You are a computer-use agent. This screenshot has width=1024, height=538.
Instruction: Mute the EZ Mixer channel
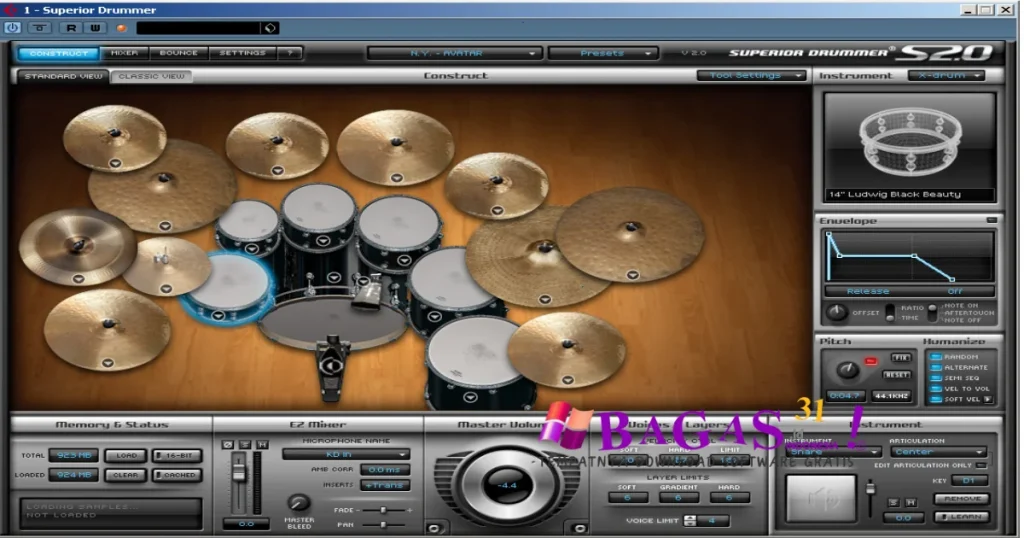pyautogui.click(x=262, y=444)
